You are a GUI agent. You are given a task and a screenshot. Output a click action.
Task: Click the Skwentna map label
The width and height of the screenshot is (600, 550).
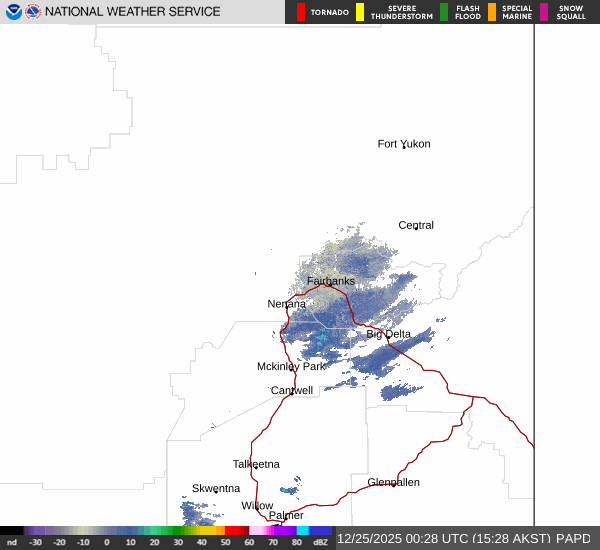(216, 488)
